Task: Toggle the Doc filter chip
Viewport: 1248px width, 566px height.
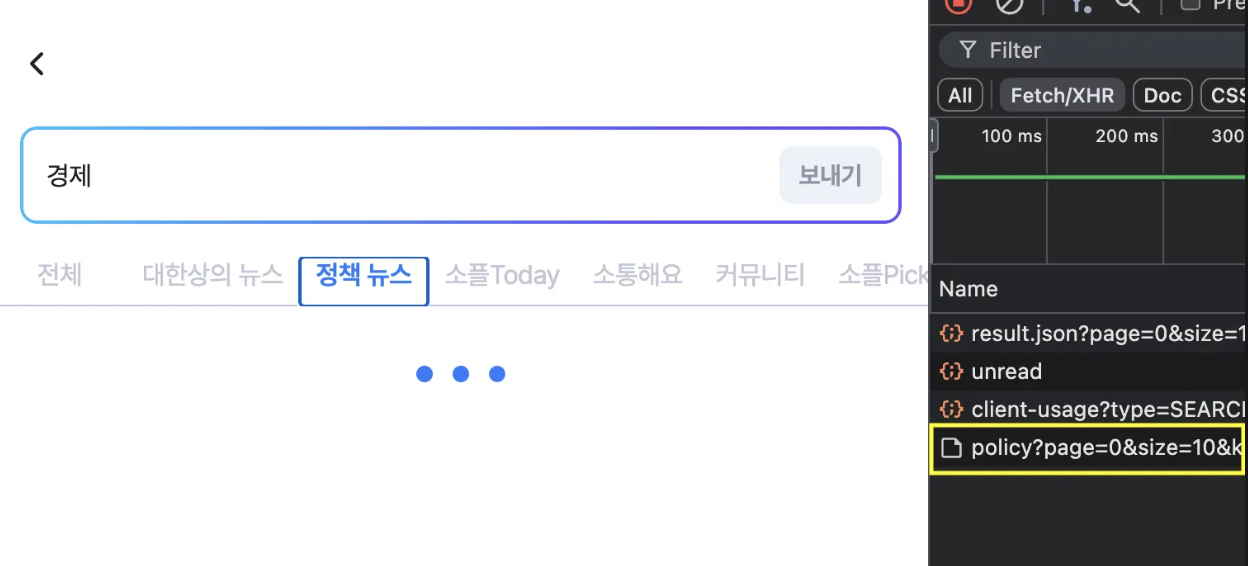Action: click(x=1162, y=95)
